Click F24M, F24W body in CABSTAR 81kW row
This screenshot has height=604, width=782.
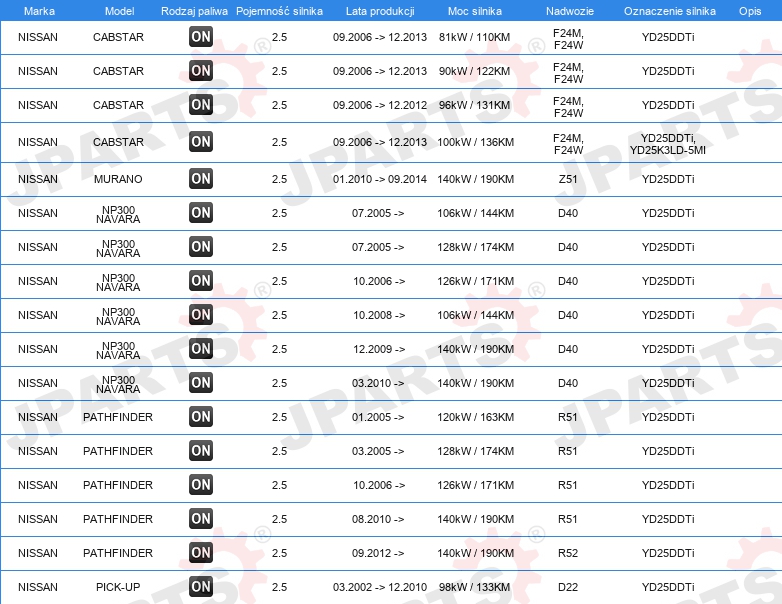click(568, 39)
